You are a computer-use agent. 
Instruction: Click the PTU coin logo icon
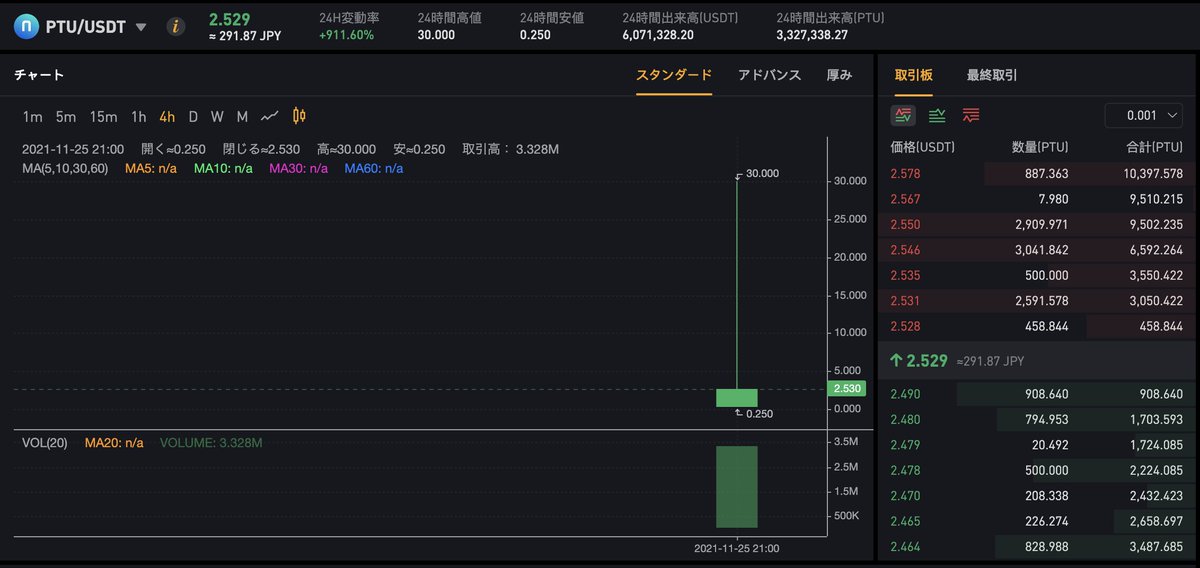coord(26,27)
